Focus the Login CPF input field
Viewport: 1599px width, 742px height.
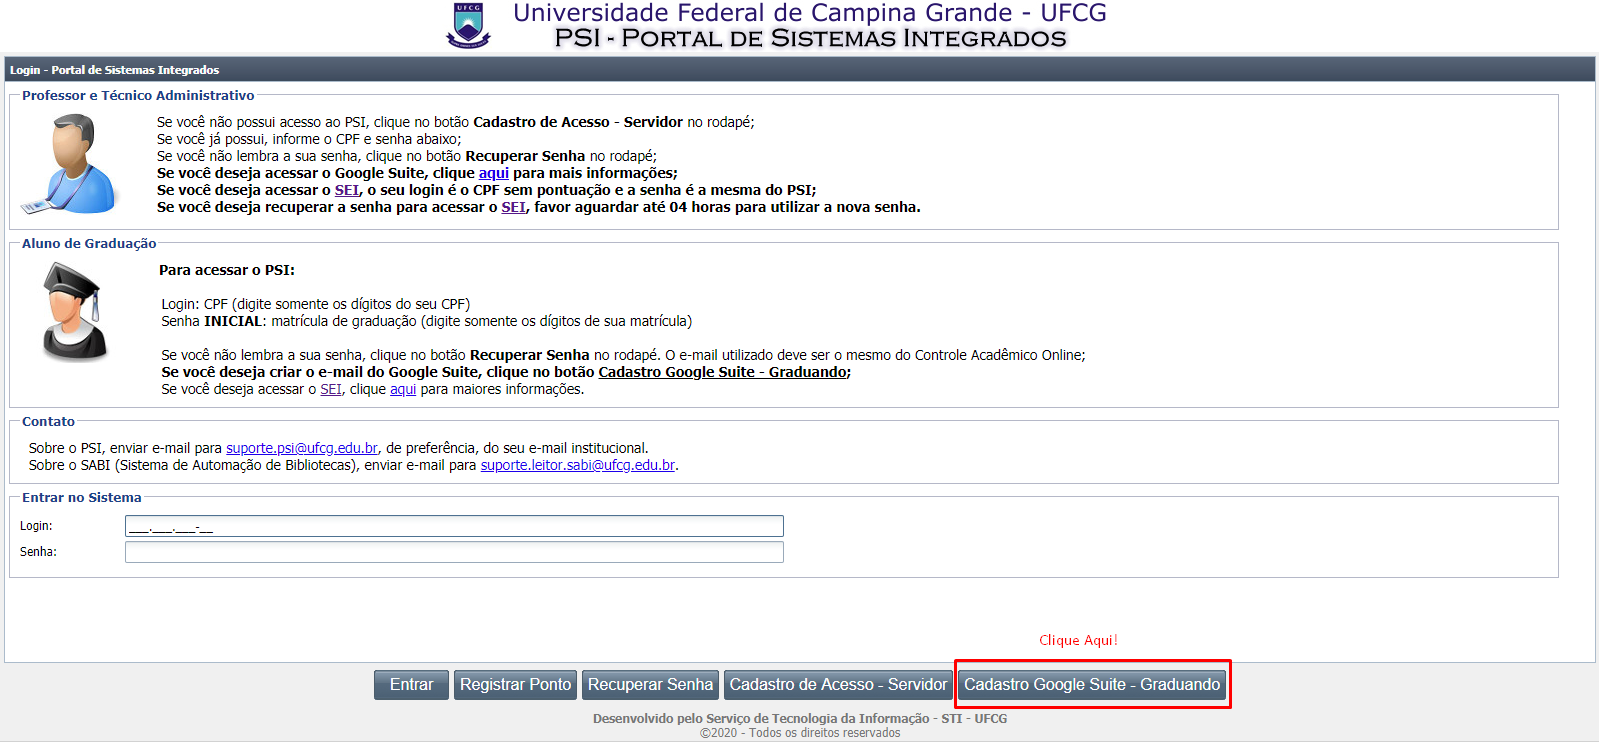click(x=454, y=526)
